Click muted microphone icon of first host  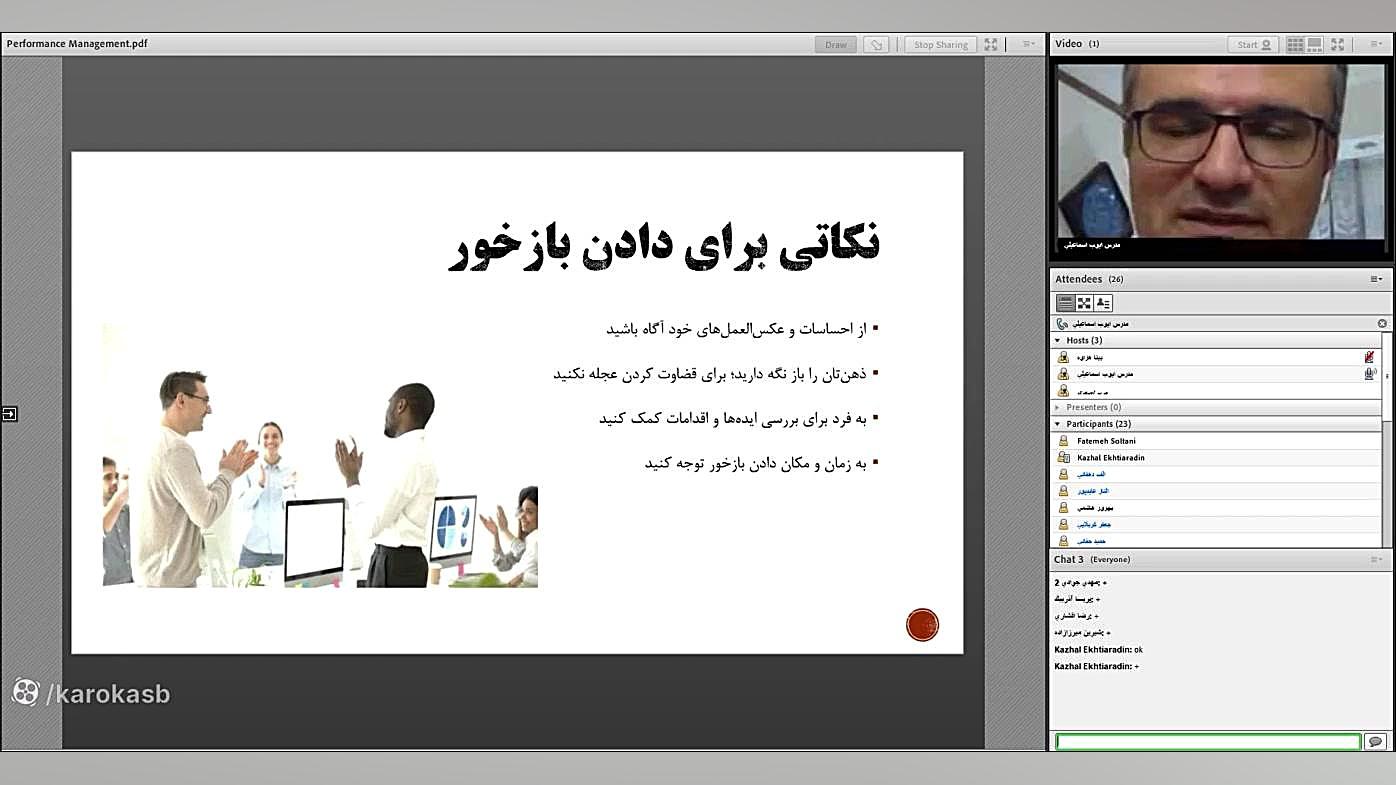[x=1369, y=357]
